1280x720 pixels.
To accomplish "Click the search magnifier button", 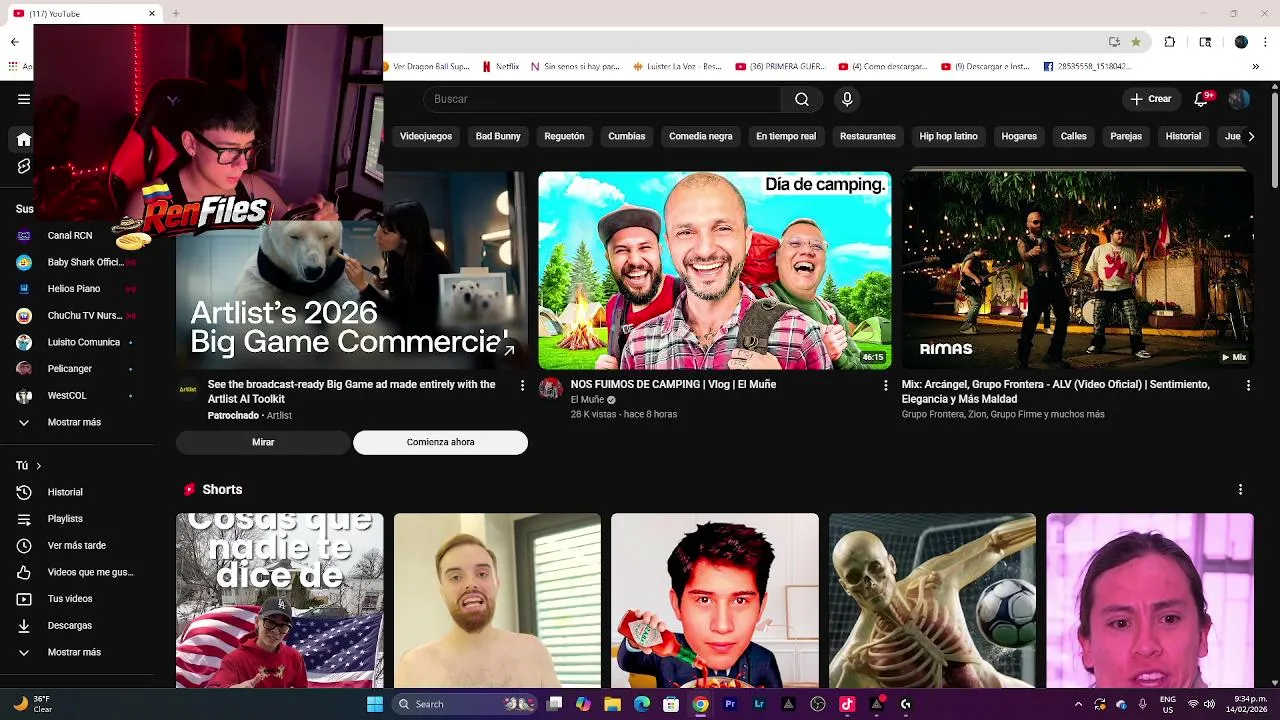I will (801, 99).
